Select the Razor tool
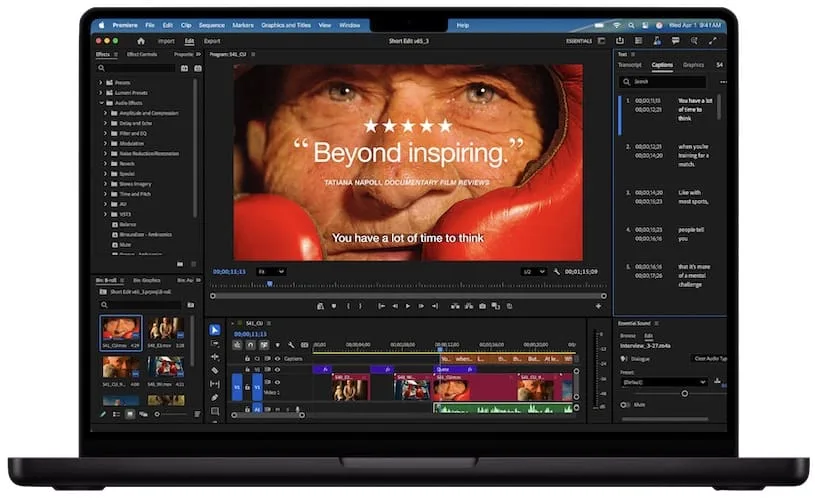The width and height of the screenshot is (815, 498). point(215,371)
